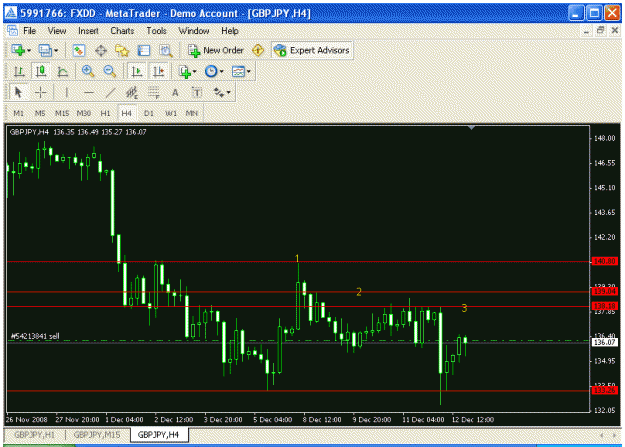This screenshot has width=625, height=447.
Task: Launch MetaEditor via yellow diamond icon
Action: click(258, 50)
